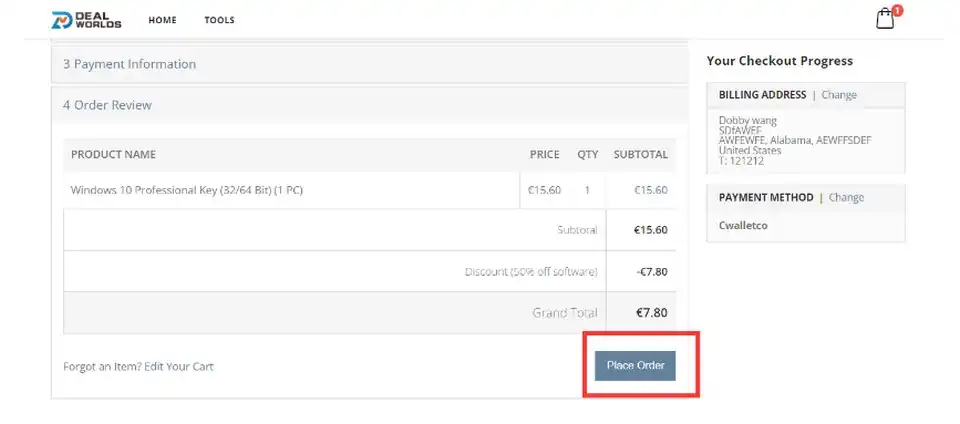This screenshot has width=960, height=424.
Task: Click the SUBTOTAL column header
Action: coord(640,155)
